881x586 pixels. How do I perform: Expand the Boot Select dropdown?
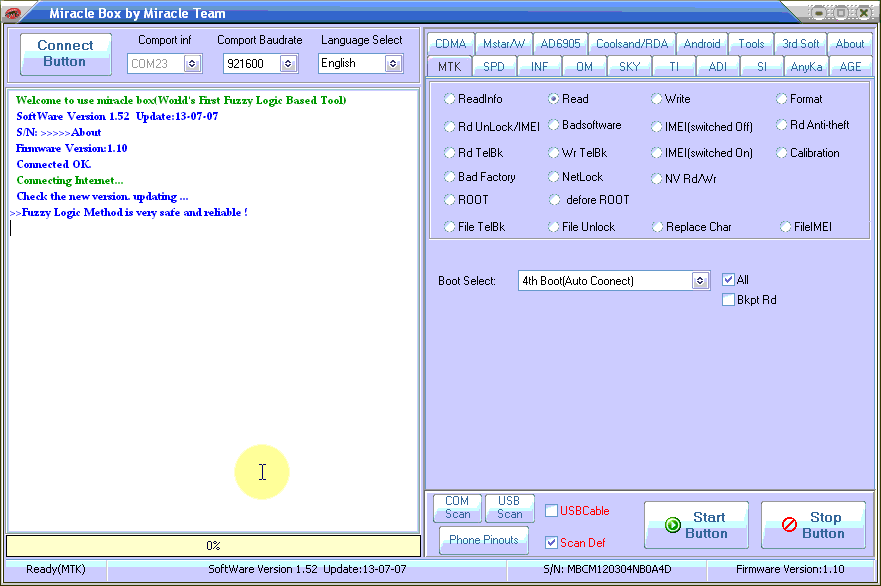[700, 280]
